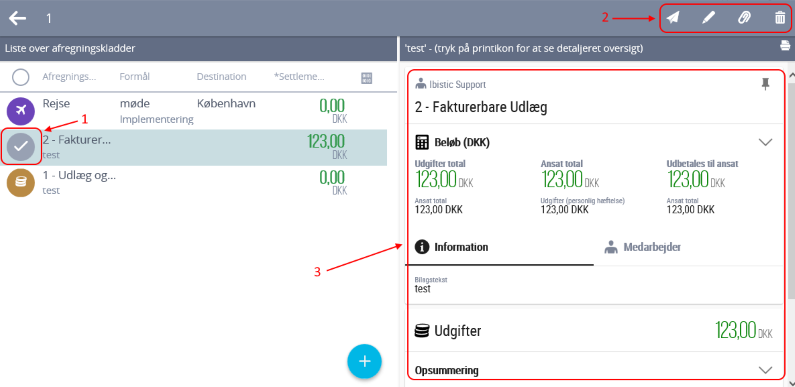Delete the settlement with the trash icon
The image size is (795, 387).
(x=779, y=18)
